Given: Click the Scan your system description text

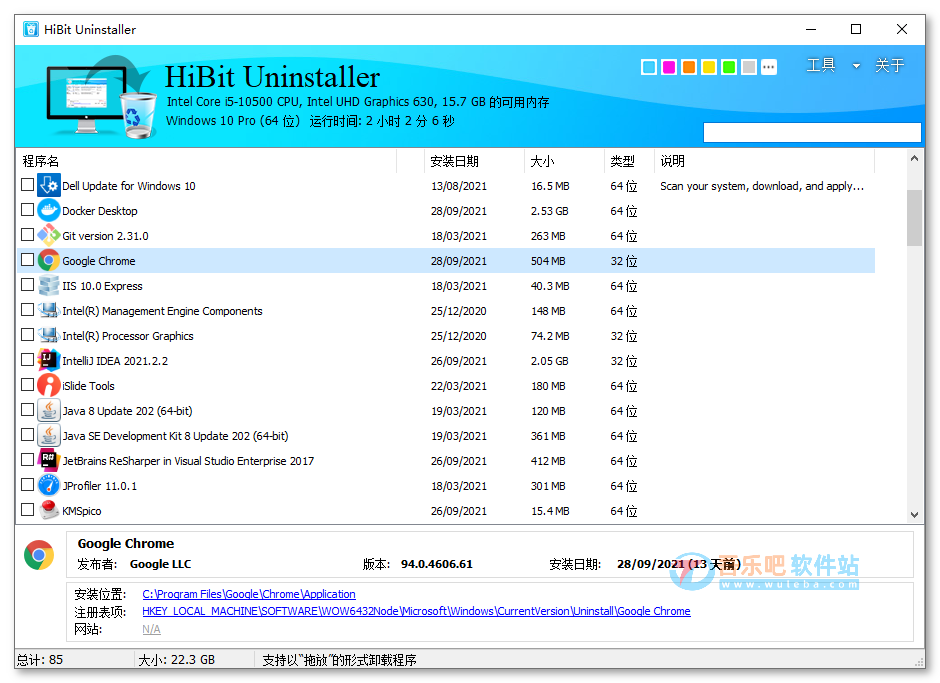Looking at the screenshot, I should [x=762, y=186].
